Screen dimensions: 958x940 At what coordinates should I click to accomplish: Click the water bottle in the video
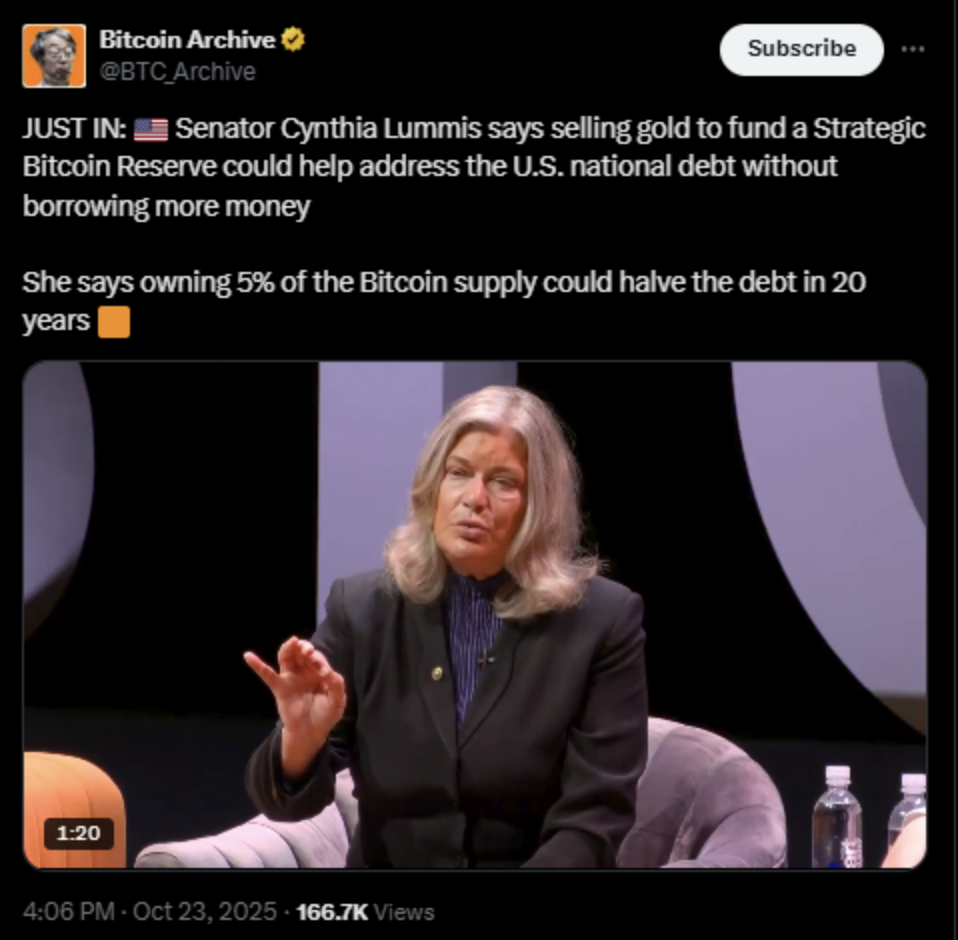coord(836,817)
